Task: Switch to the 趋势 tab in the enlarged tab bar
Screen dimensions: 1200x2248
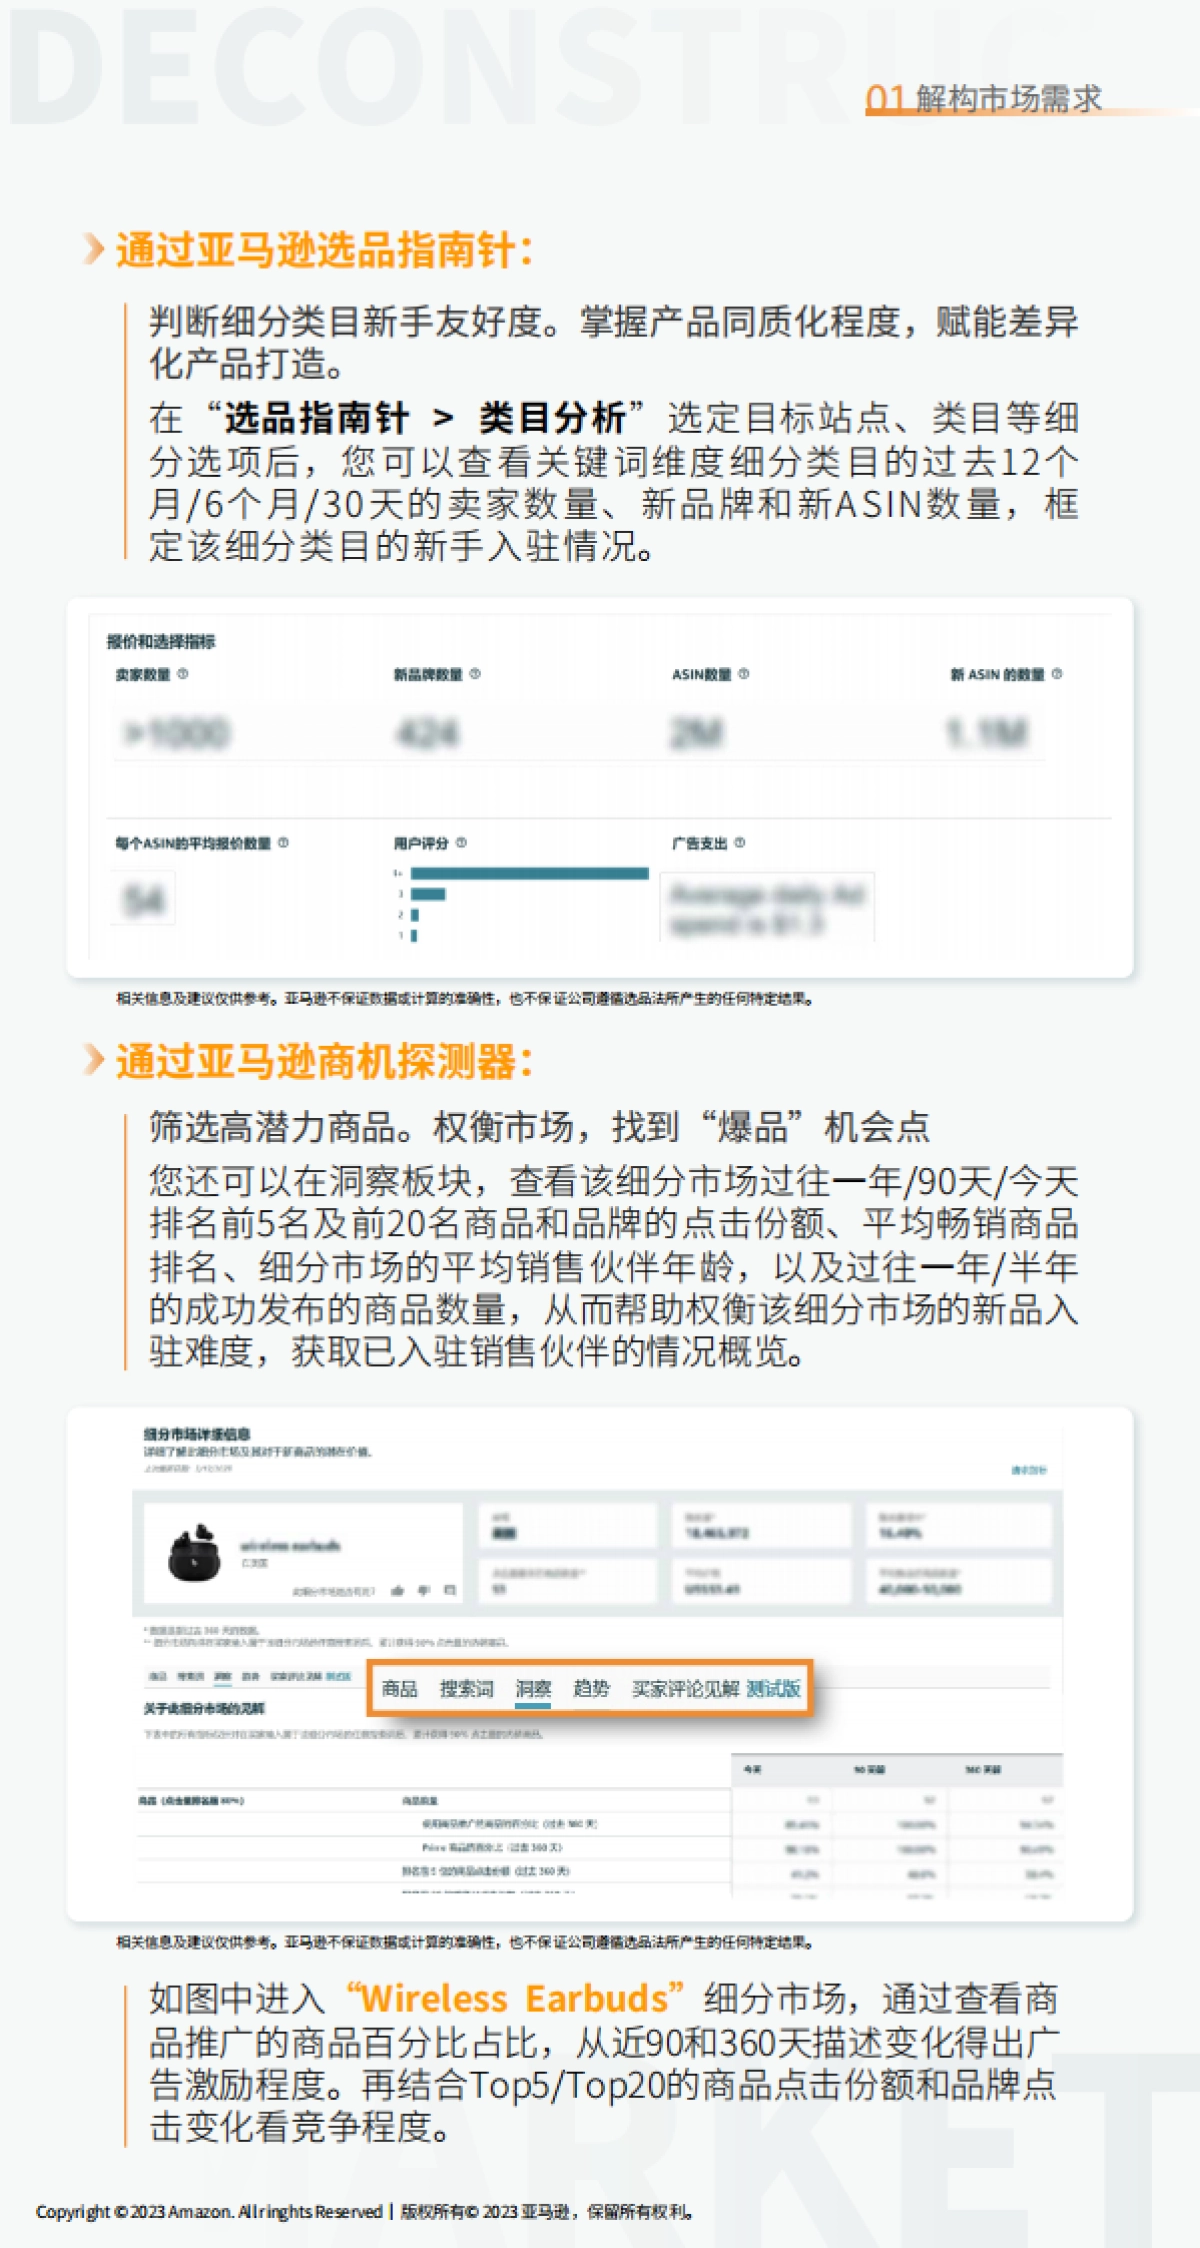Action: tap(591, 1689)
